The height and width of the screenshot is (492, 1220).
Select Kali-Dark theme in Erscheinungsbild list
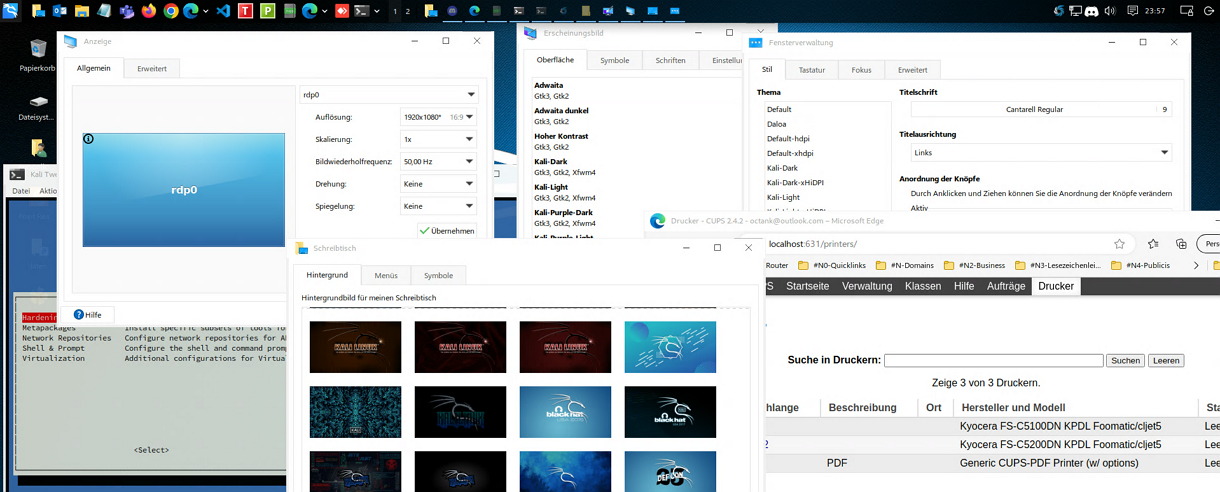(x=563, y=166)
